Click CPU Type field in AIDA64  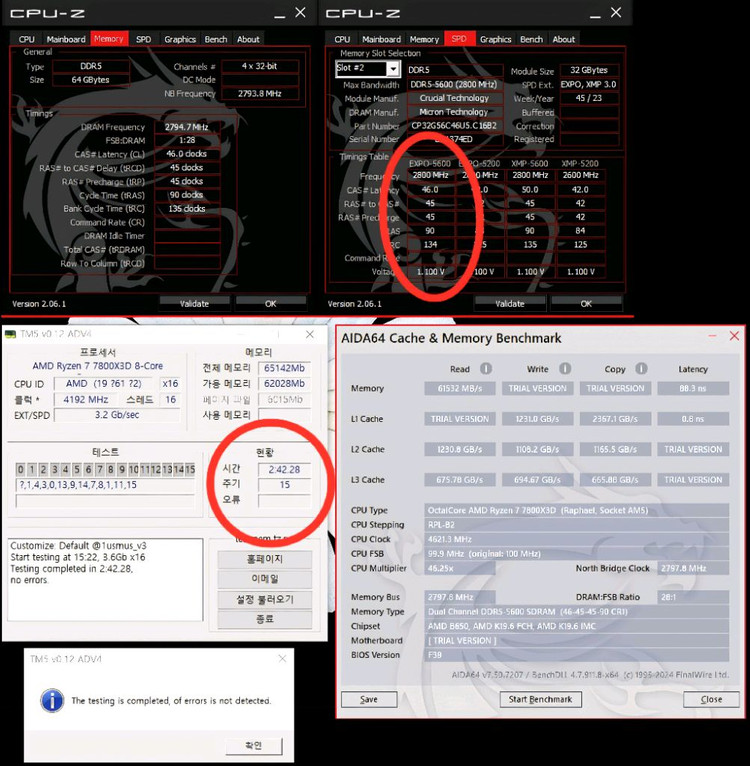pyautogui.click(x=577, y=510)
